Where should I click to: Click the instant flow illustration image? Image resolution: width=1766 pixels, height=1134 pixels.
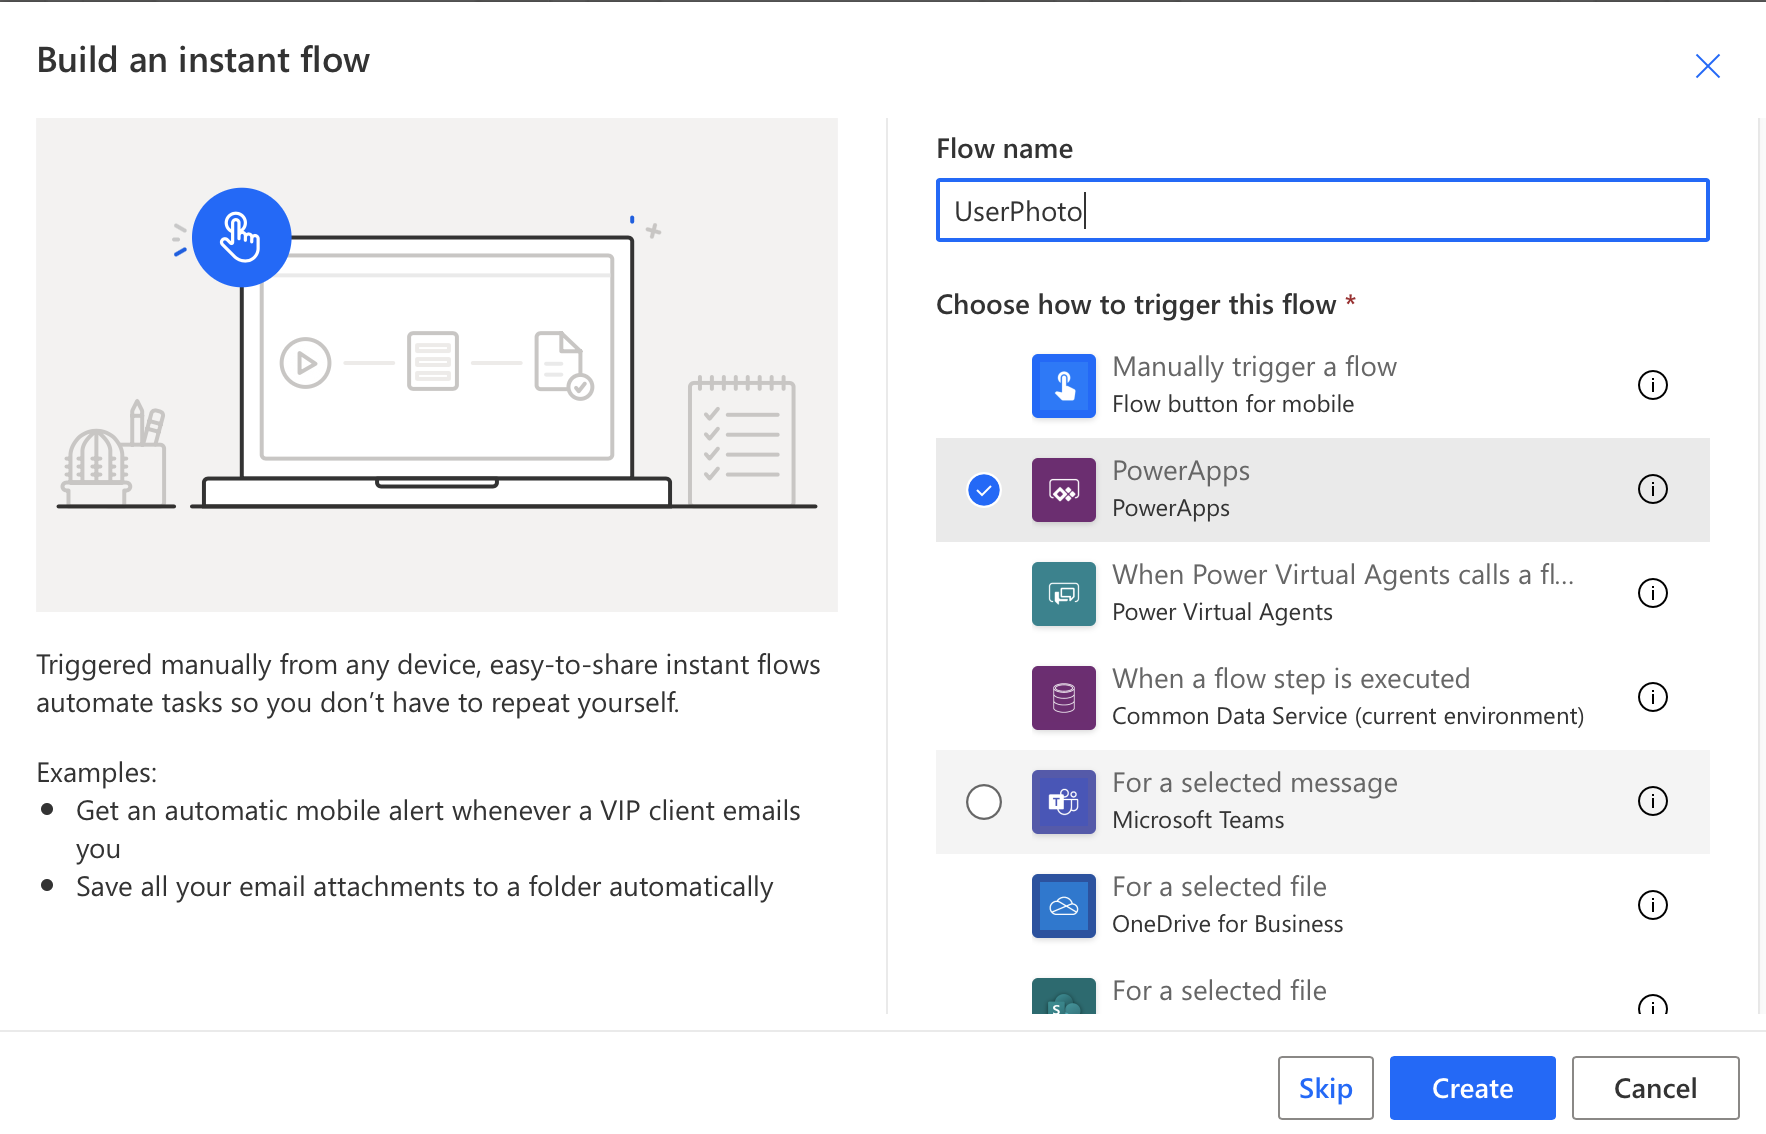pyautogui.click(x=437, y=365)
